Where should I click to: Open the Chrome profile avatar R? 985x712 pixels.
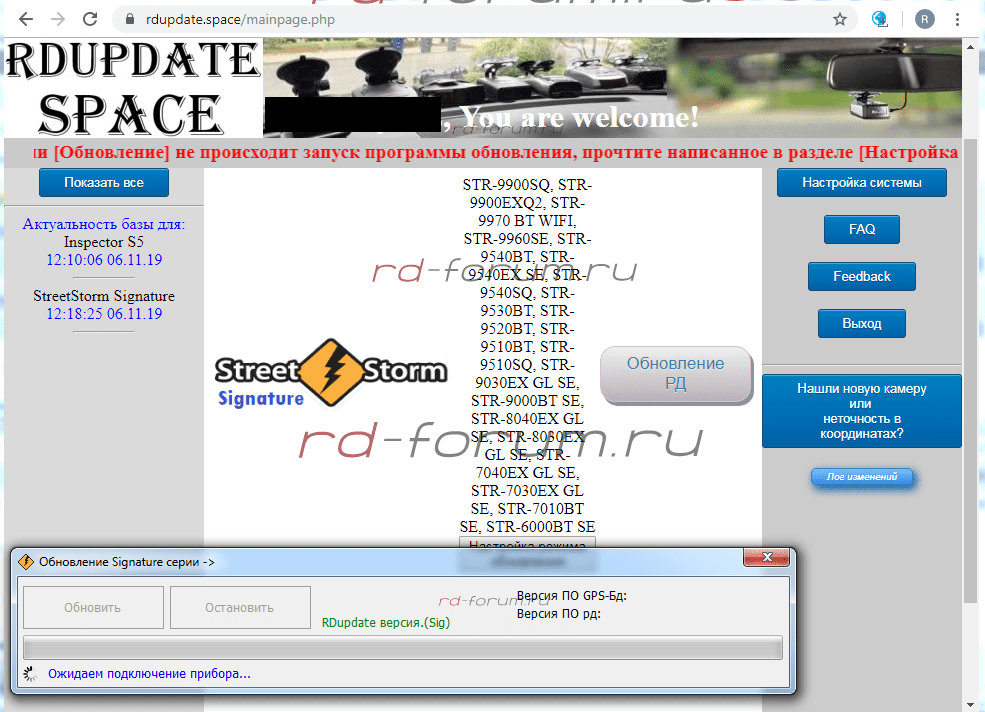(924, 19)
